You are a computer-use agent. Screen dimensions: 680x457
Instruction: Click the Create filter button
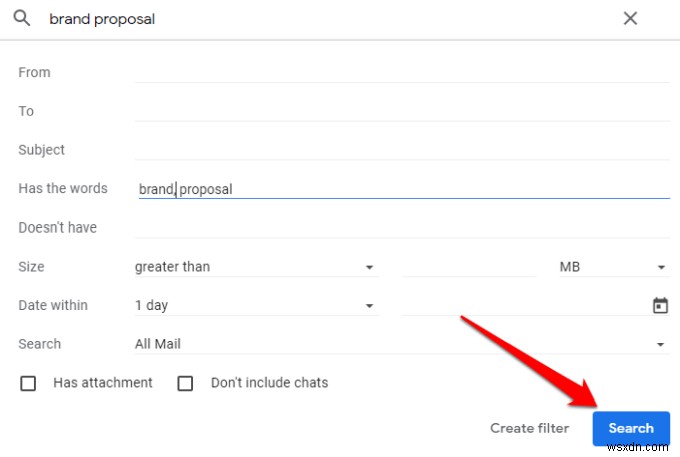[530, 428]
